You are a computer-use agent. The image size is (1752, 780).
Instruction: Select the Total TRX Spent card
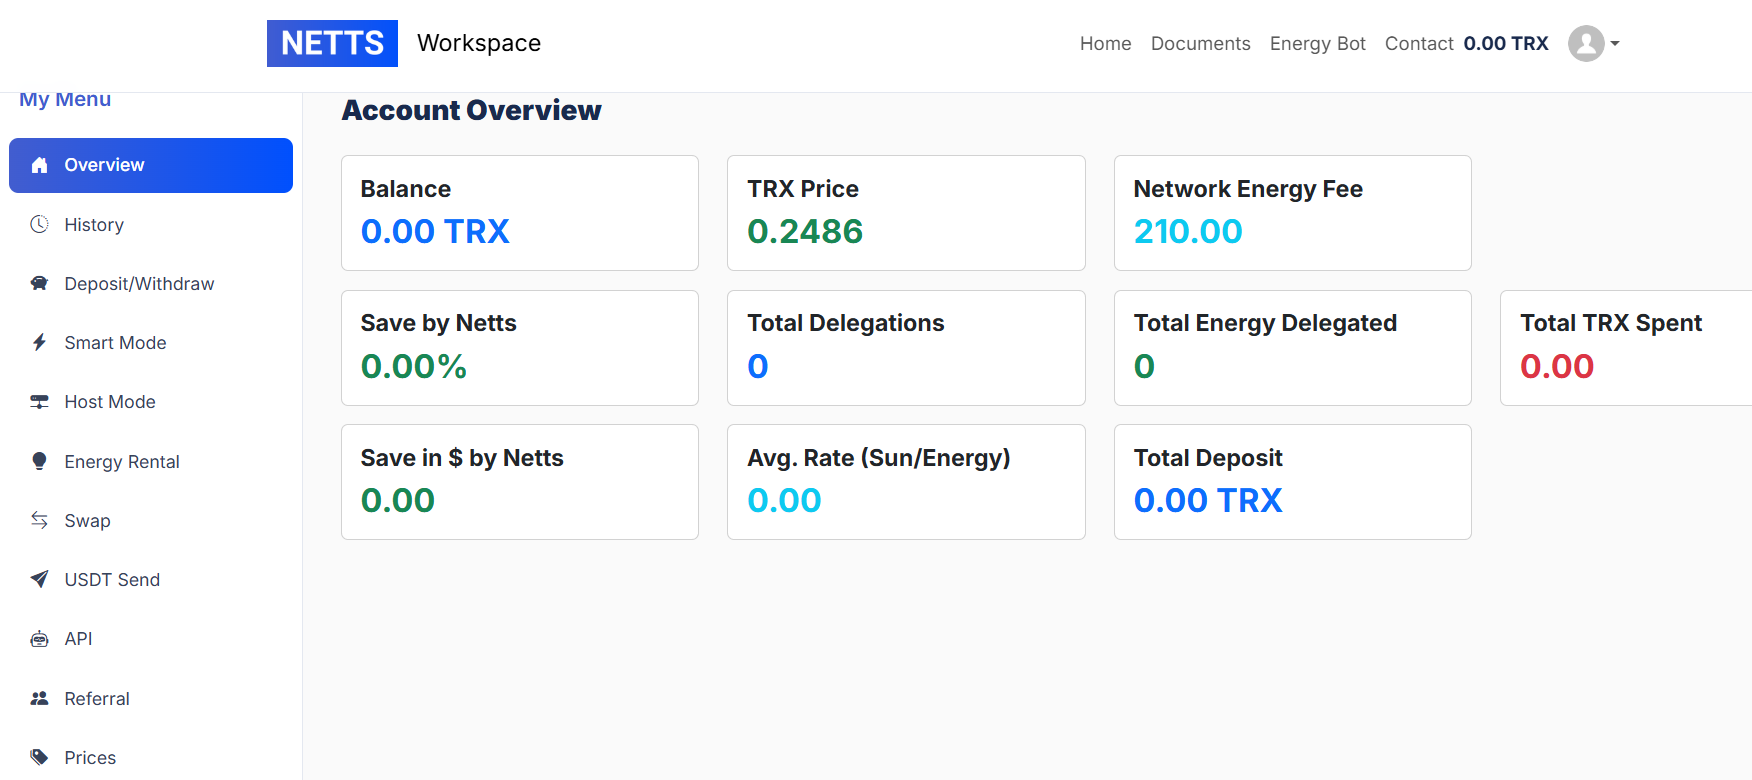click(x=1625, y=348)
